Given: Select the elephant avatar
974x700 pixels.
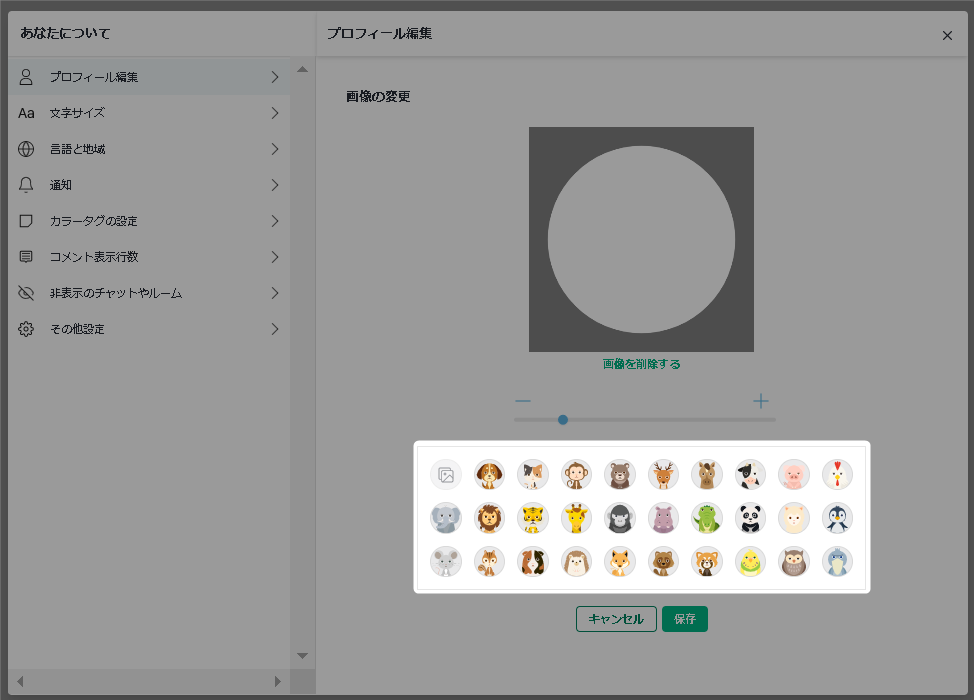Looking at the screenshot, I should [446, 519].
